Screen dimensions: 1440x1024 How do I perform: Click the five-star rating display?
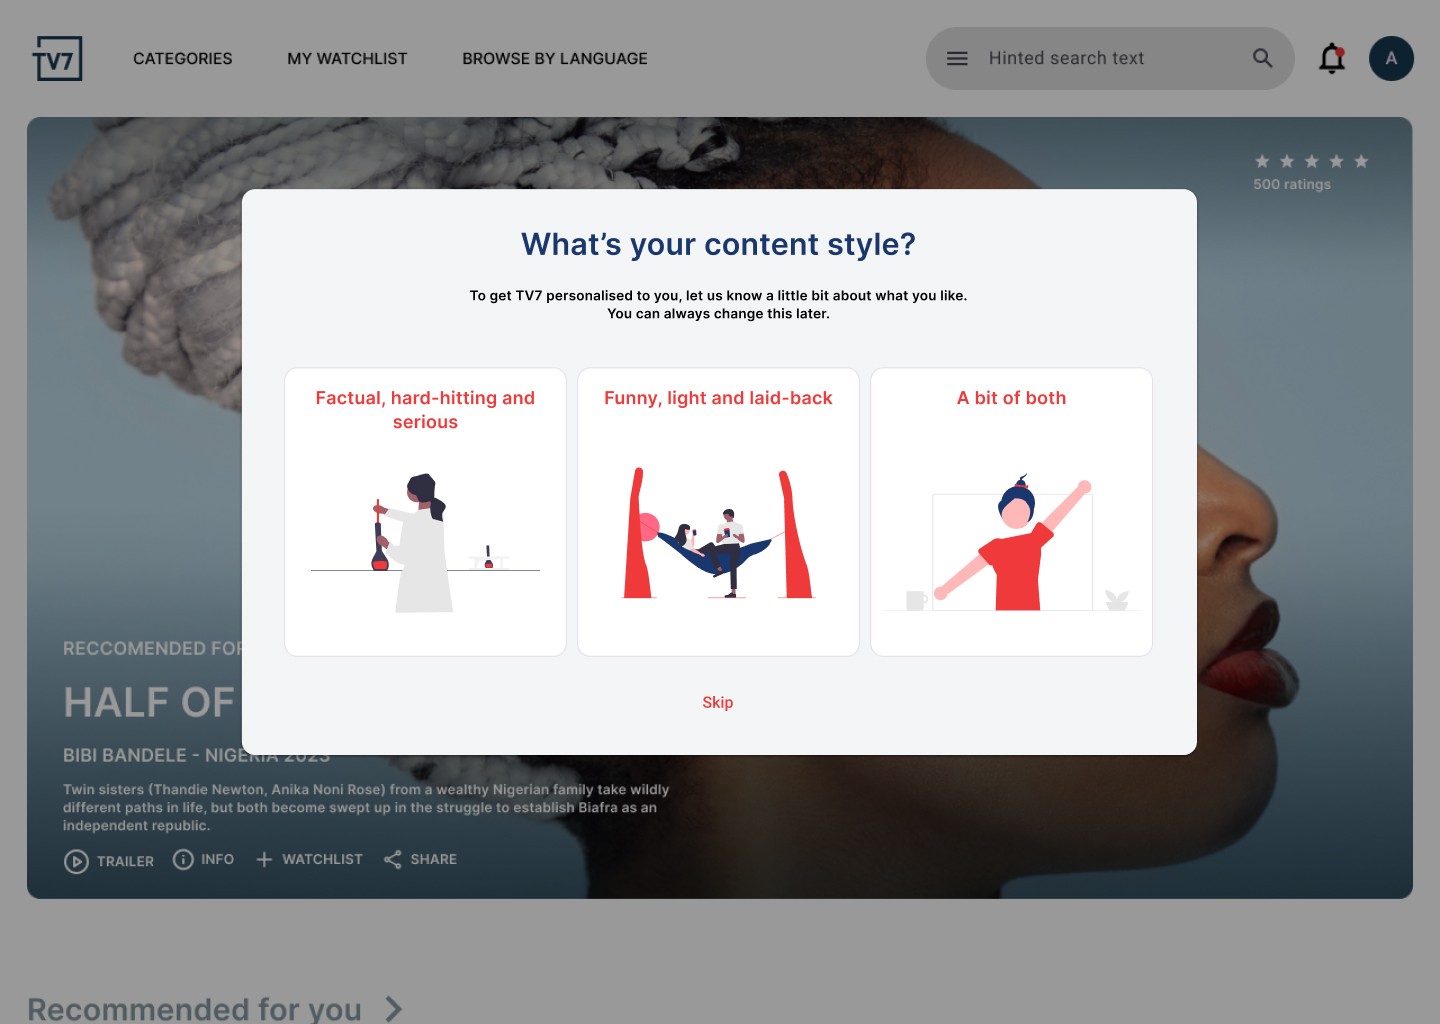[x=1311, y=161]
